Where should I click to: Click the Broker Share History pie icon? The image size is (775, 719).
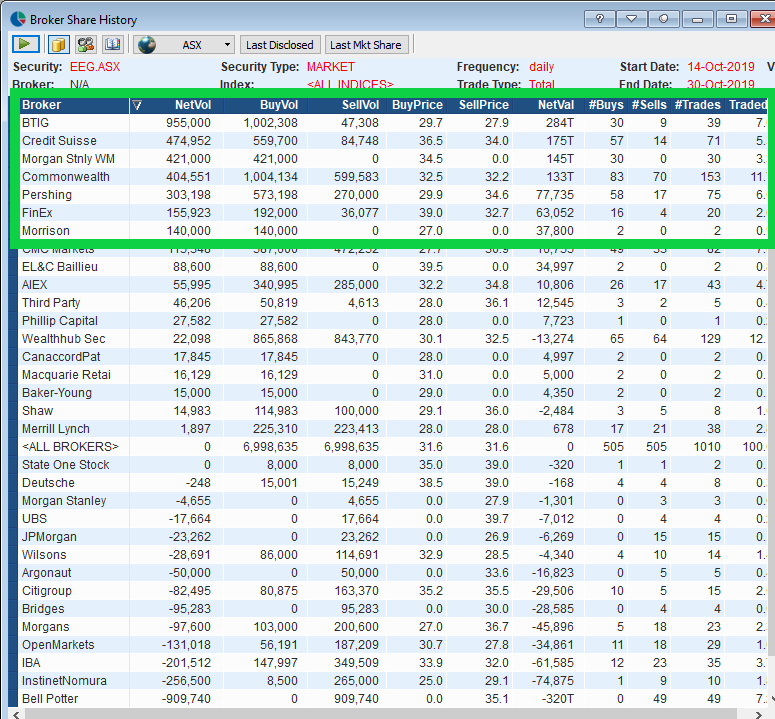click(x=18, y=19)
